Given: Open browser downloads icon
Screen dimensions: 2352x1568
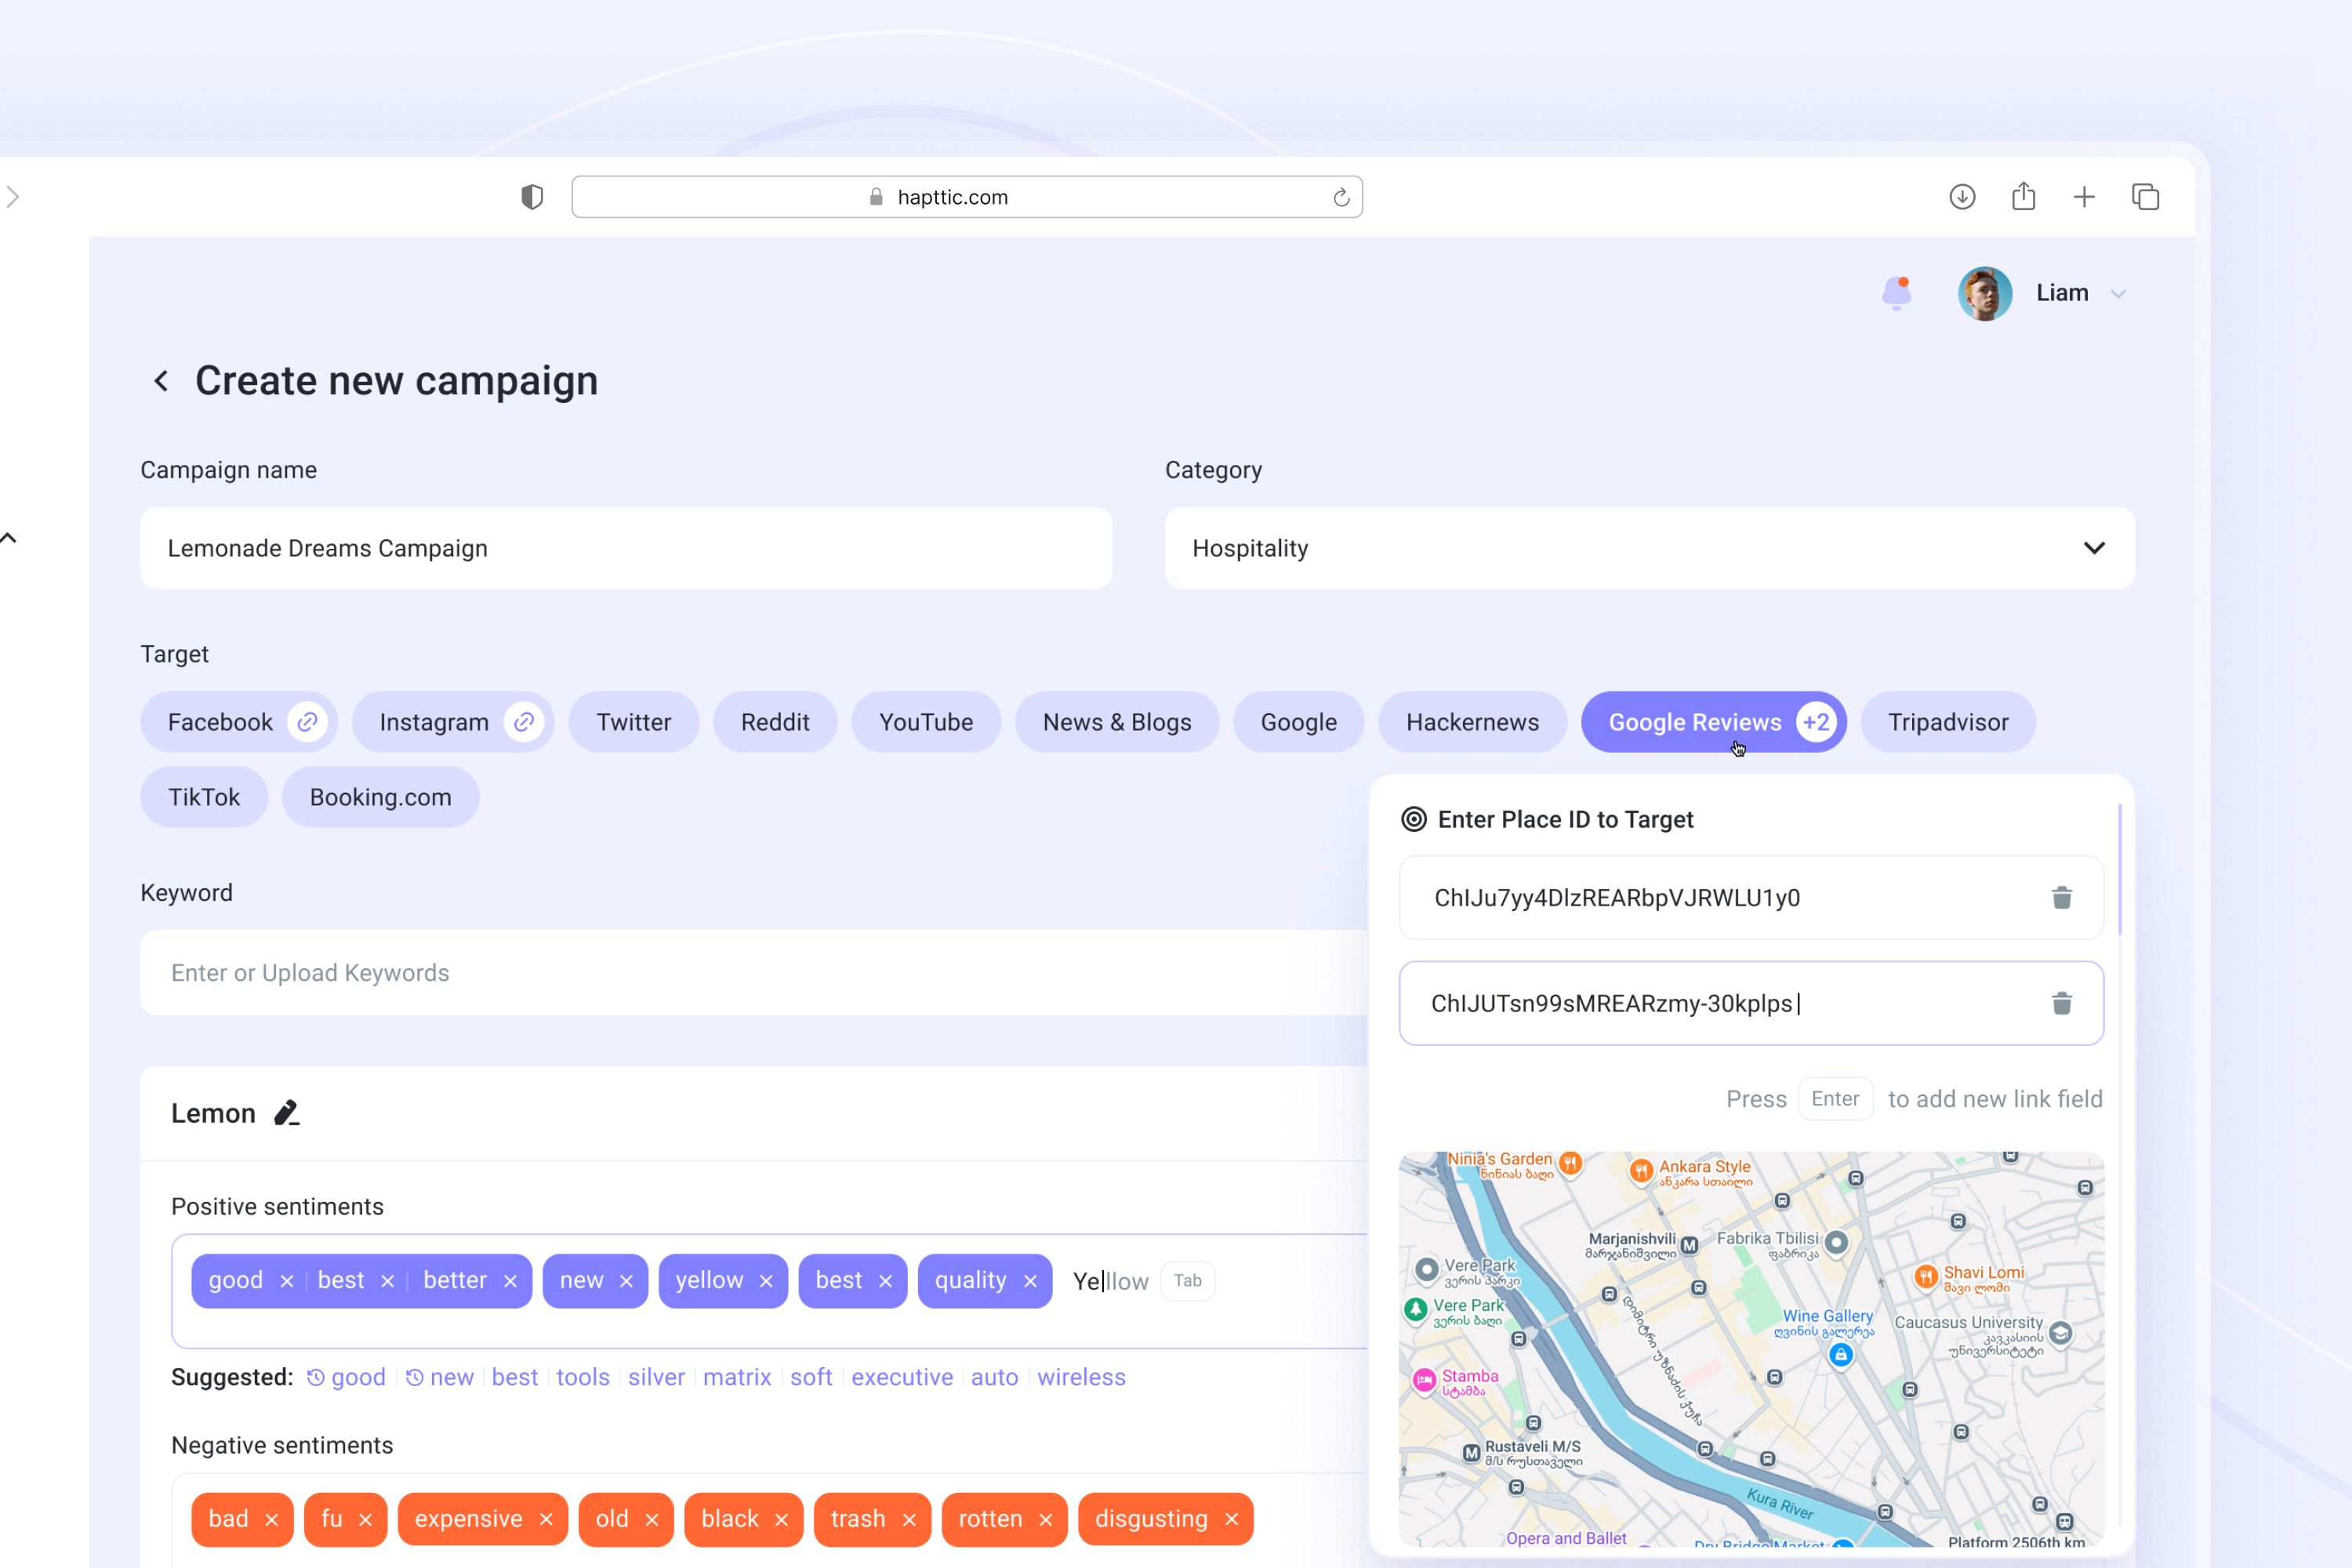Looking at the screenshot, I should [1962, 197].
